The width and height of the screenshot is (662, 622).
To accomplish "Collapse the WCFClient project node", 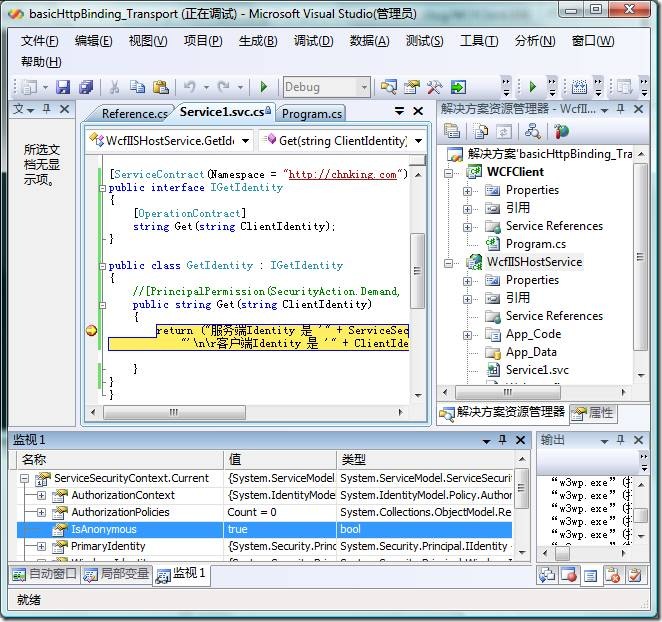I will pos(448,172).
